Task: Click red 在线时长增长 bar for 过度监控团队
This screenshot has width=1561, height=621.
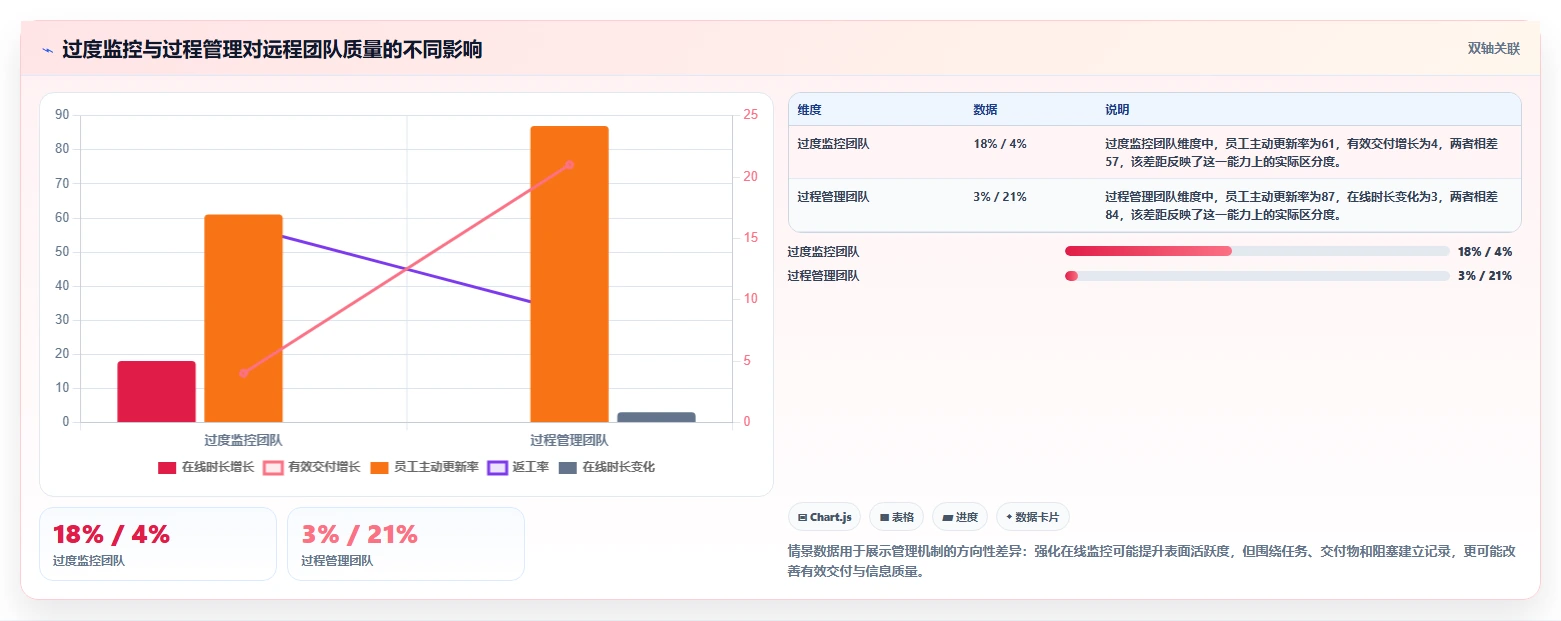Action: coord(156,391)
